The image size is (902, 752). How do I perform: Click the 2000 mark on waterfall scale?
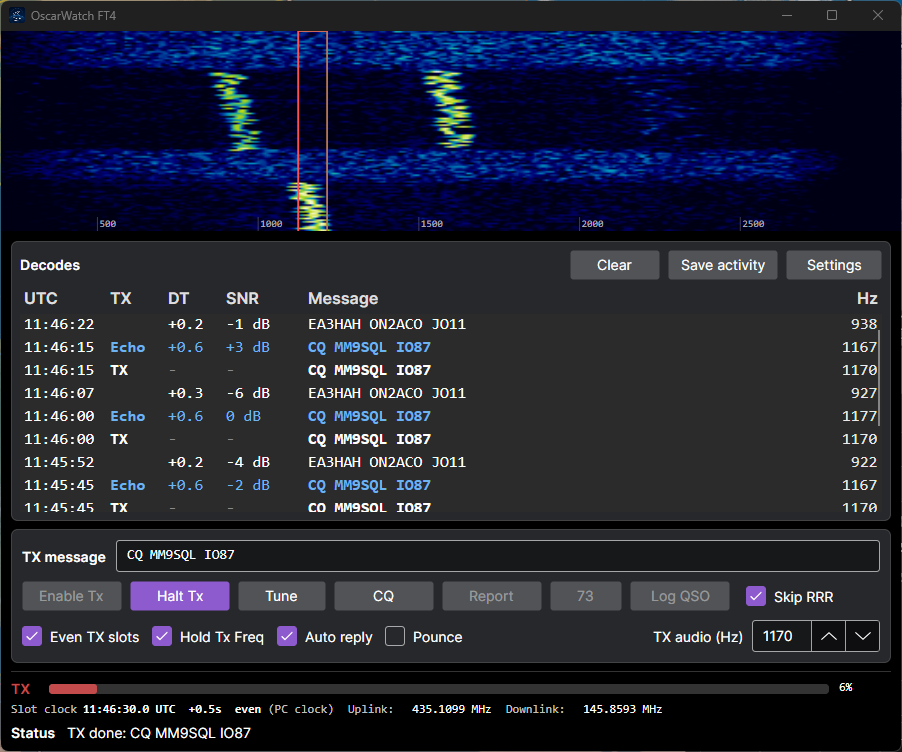pos(592,224)
